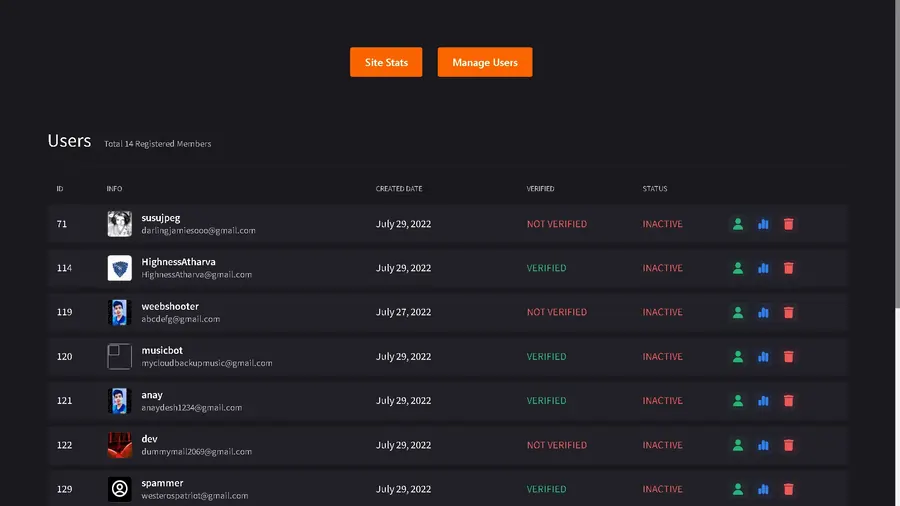Delete user dev with trash icon
Viewport: 900px width, 506px height.
[x=788, y=445]
